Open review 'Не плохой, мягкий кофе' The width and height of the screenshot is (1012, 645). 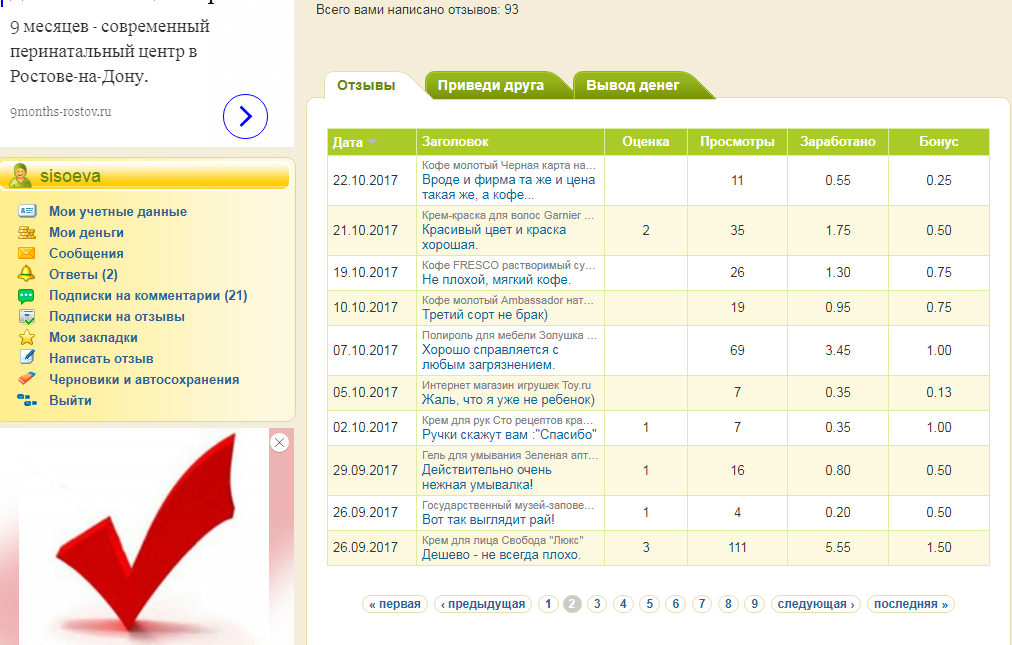pyautogui.click(x=496, y=280)
